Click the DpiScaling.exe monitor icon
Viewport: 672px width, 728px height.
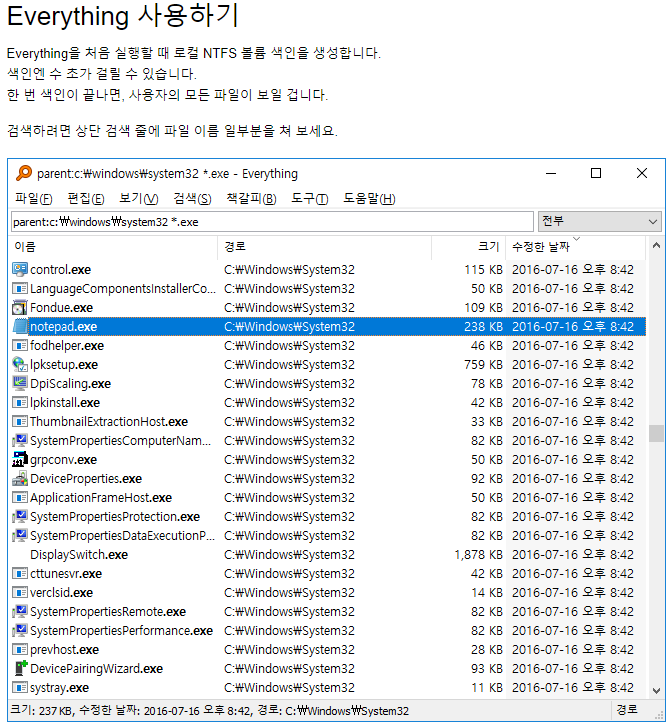[20, 384]
